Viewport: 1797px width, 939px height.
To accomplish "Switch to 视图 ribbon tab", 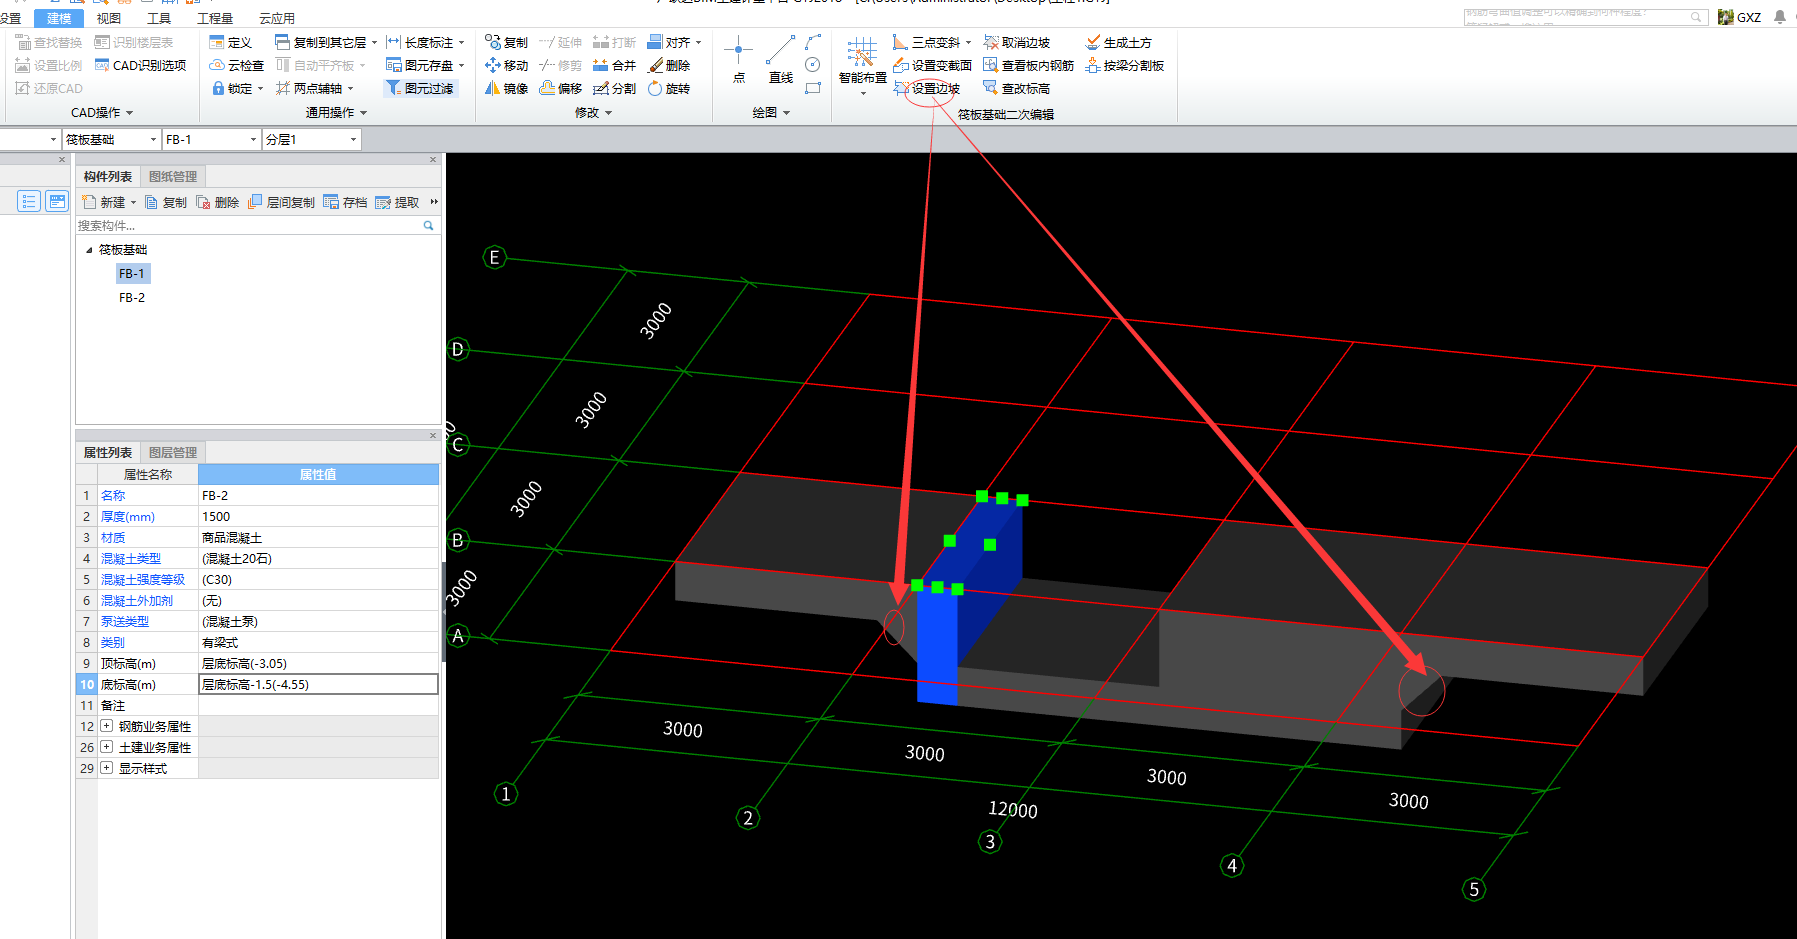I will [108, 18].
